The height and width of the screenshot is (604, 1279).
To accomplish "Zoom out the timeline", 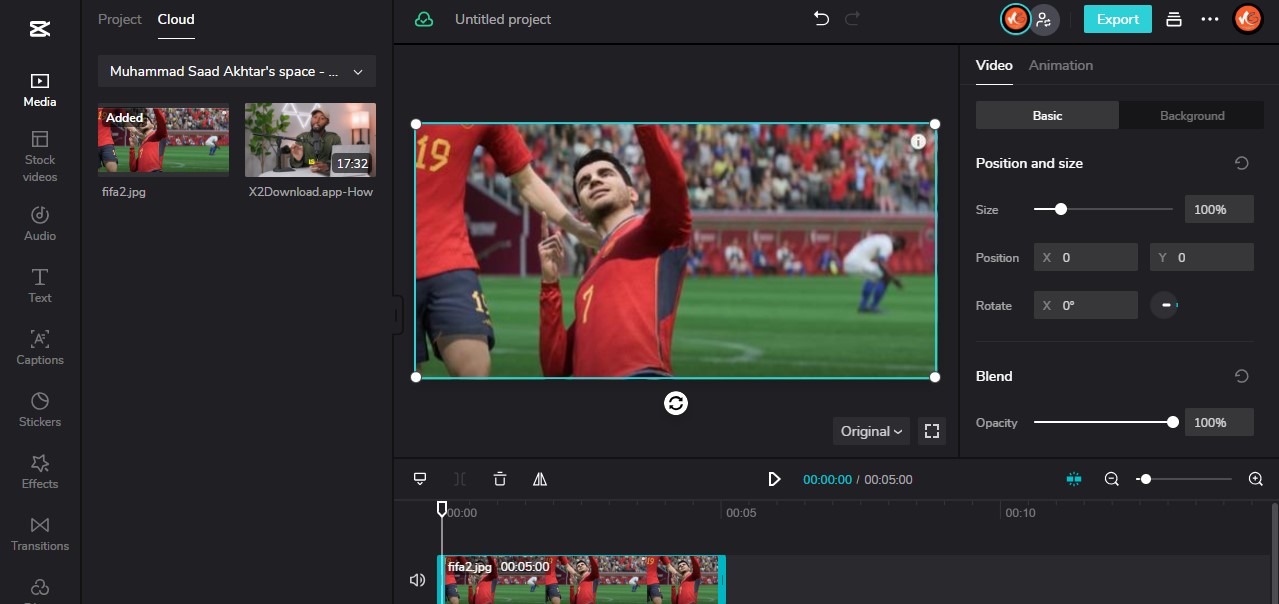I will click(x=1111, y=479).
